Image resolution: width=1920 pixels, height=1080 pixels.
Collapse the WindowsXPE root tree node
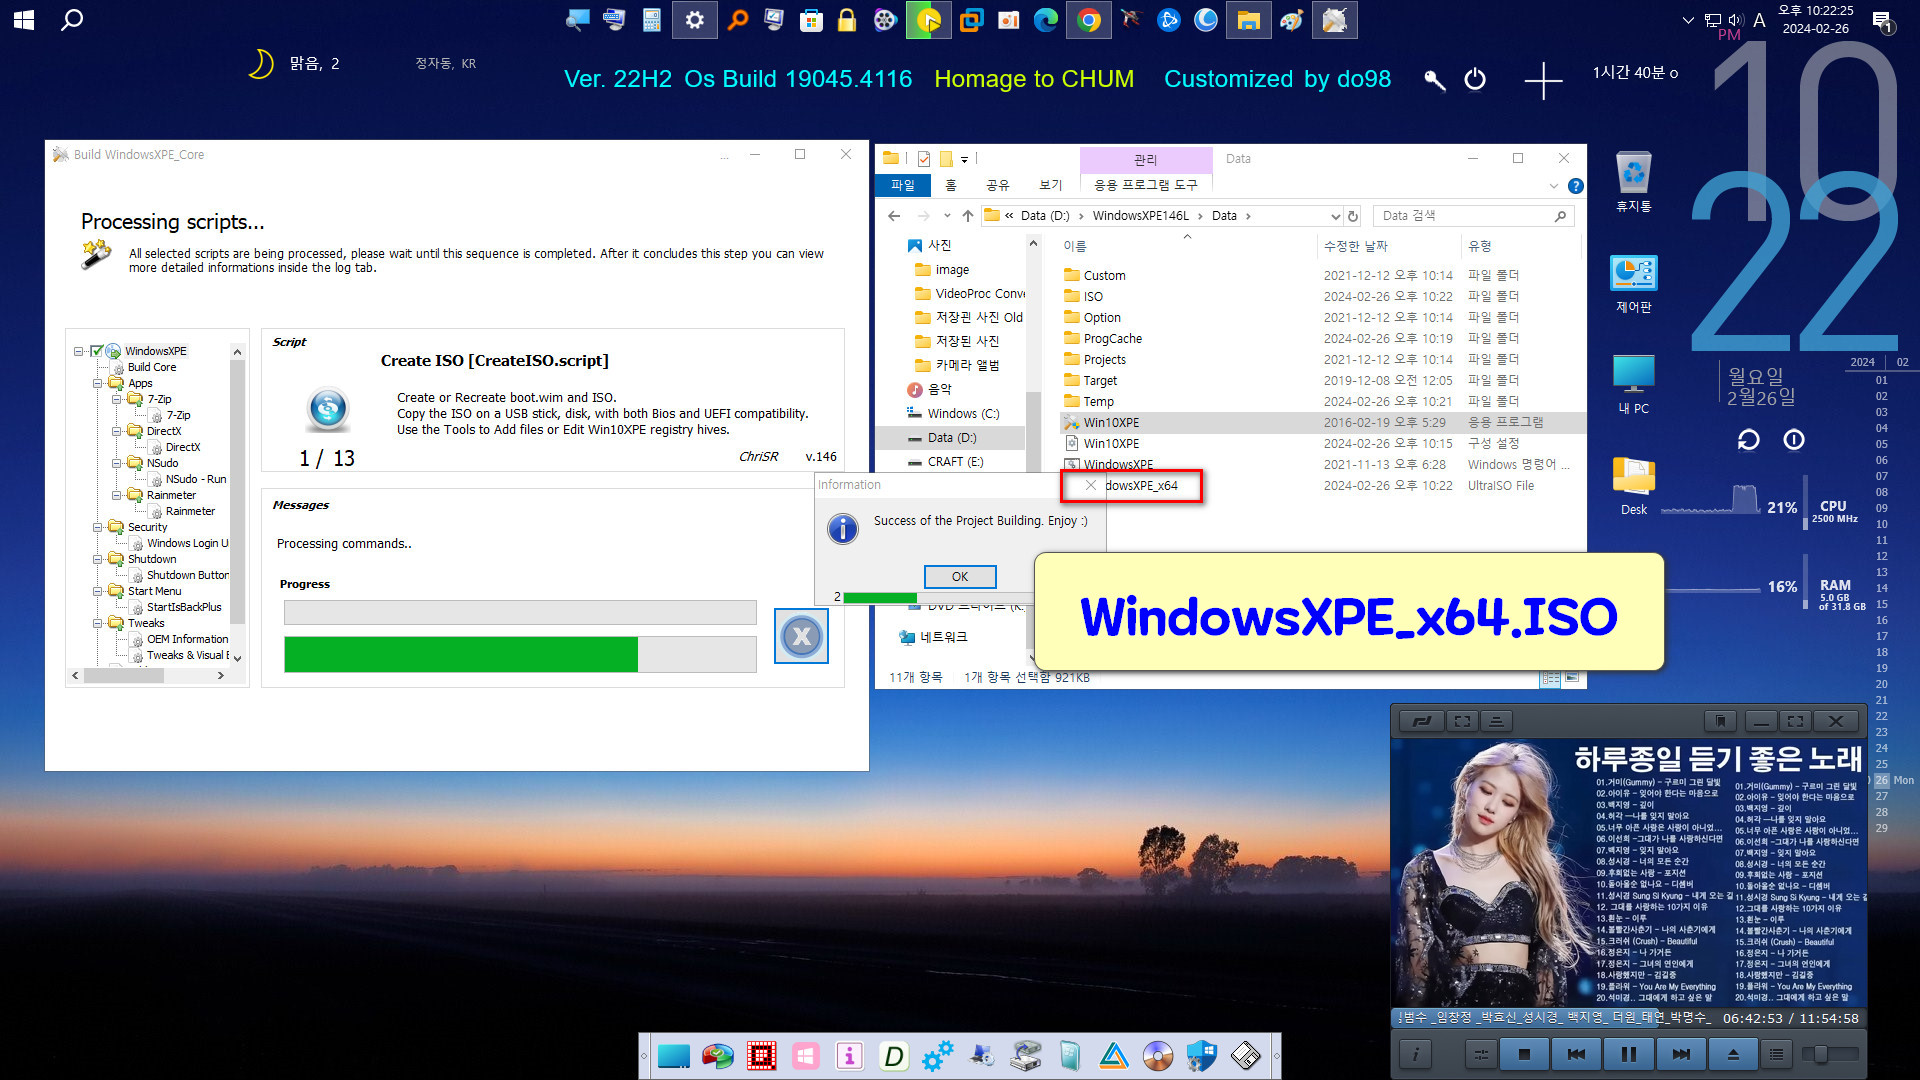pos(78,351)
